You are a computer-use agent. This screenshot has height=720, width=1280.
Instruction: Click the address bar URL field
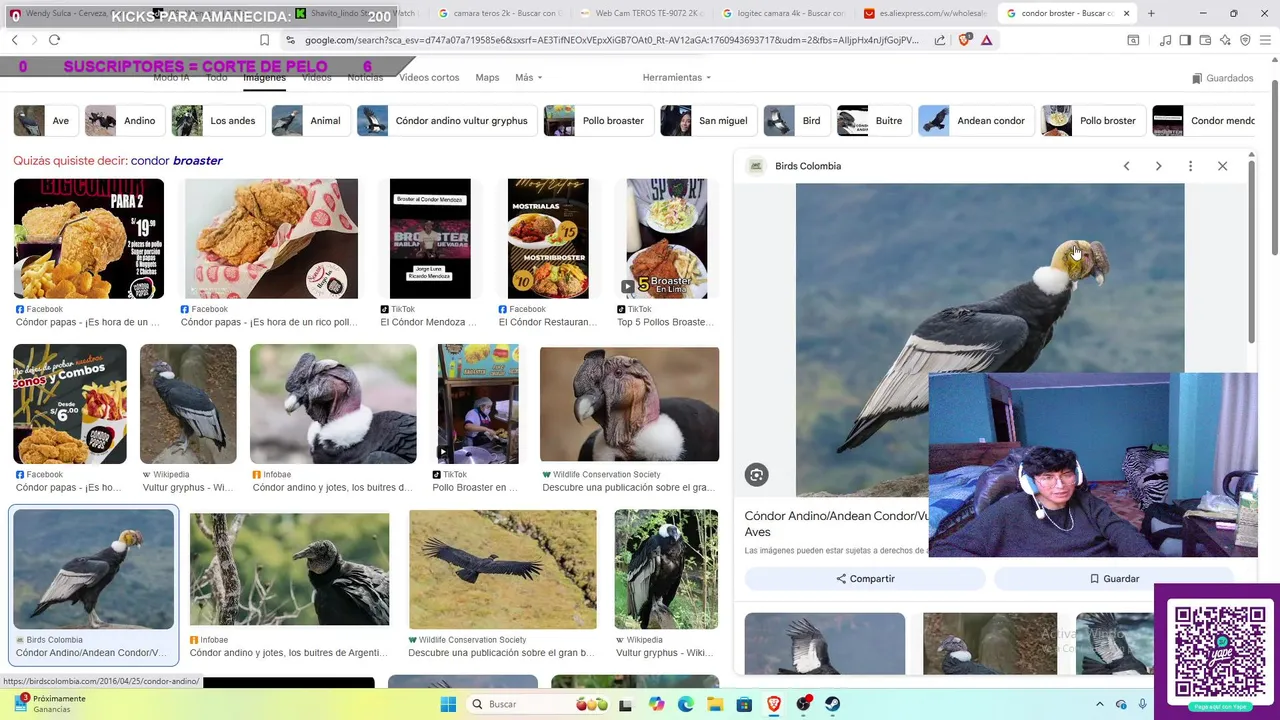[x=610, y=40]
